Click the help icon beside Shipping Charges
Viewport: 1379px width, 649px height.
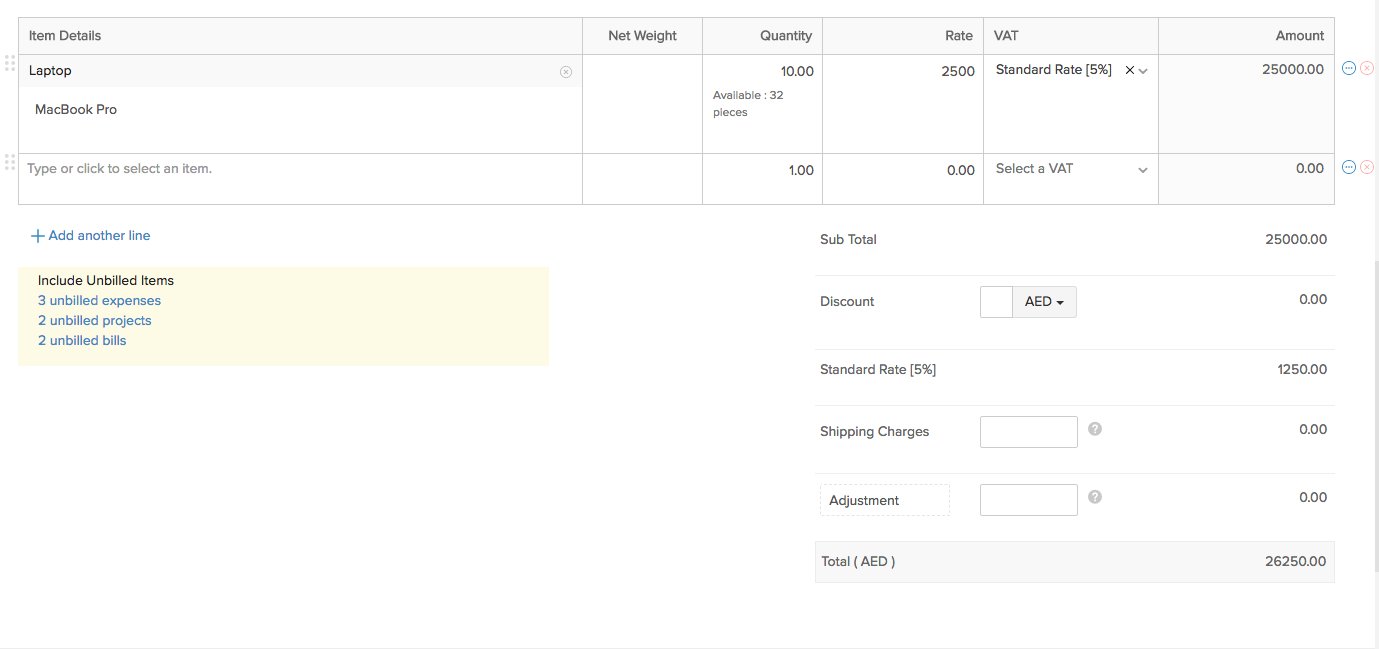(x=1094, y=428)
